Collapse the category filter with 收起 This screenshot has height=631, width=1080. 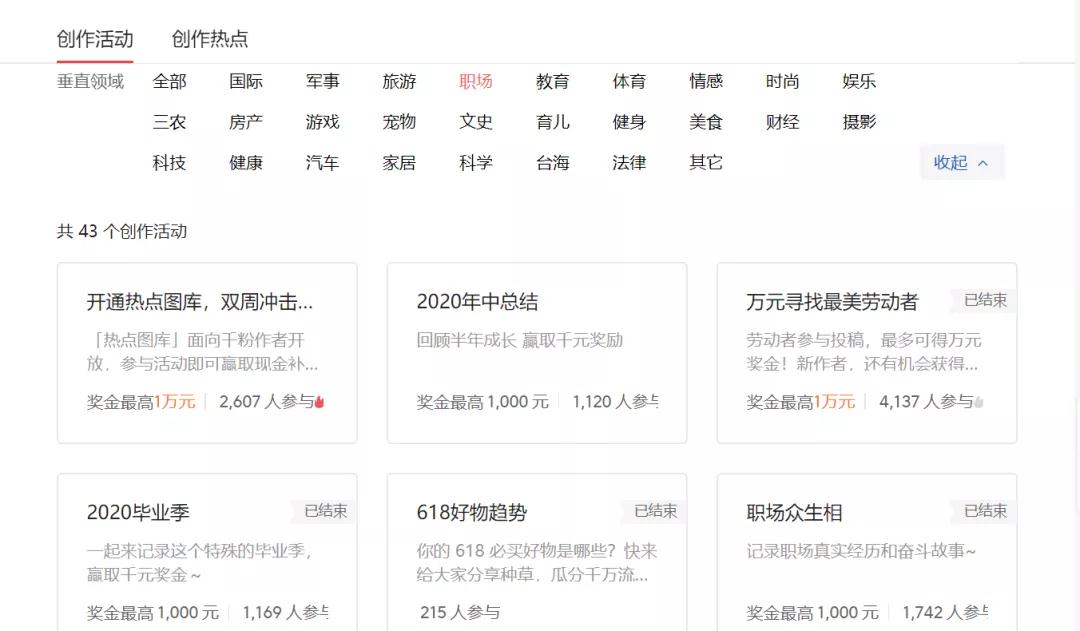(x=961, y=163)
